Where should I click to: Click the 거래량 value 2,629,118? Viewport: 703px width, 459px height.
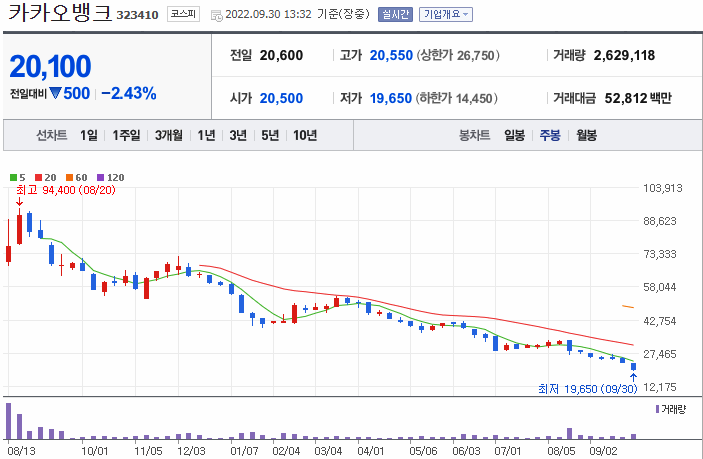[x=624, y=55]
